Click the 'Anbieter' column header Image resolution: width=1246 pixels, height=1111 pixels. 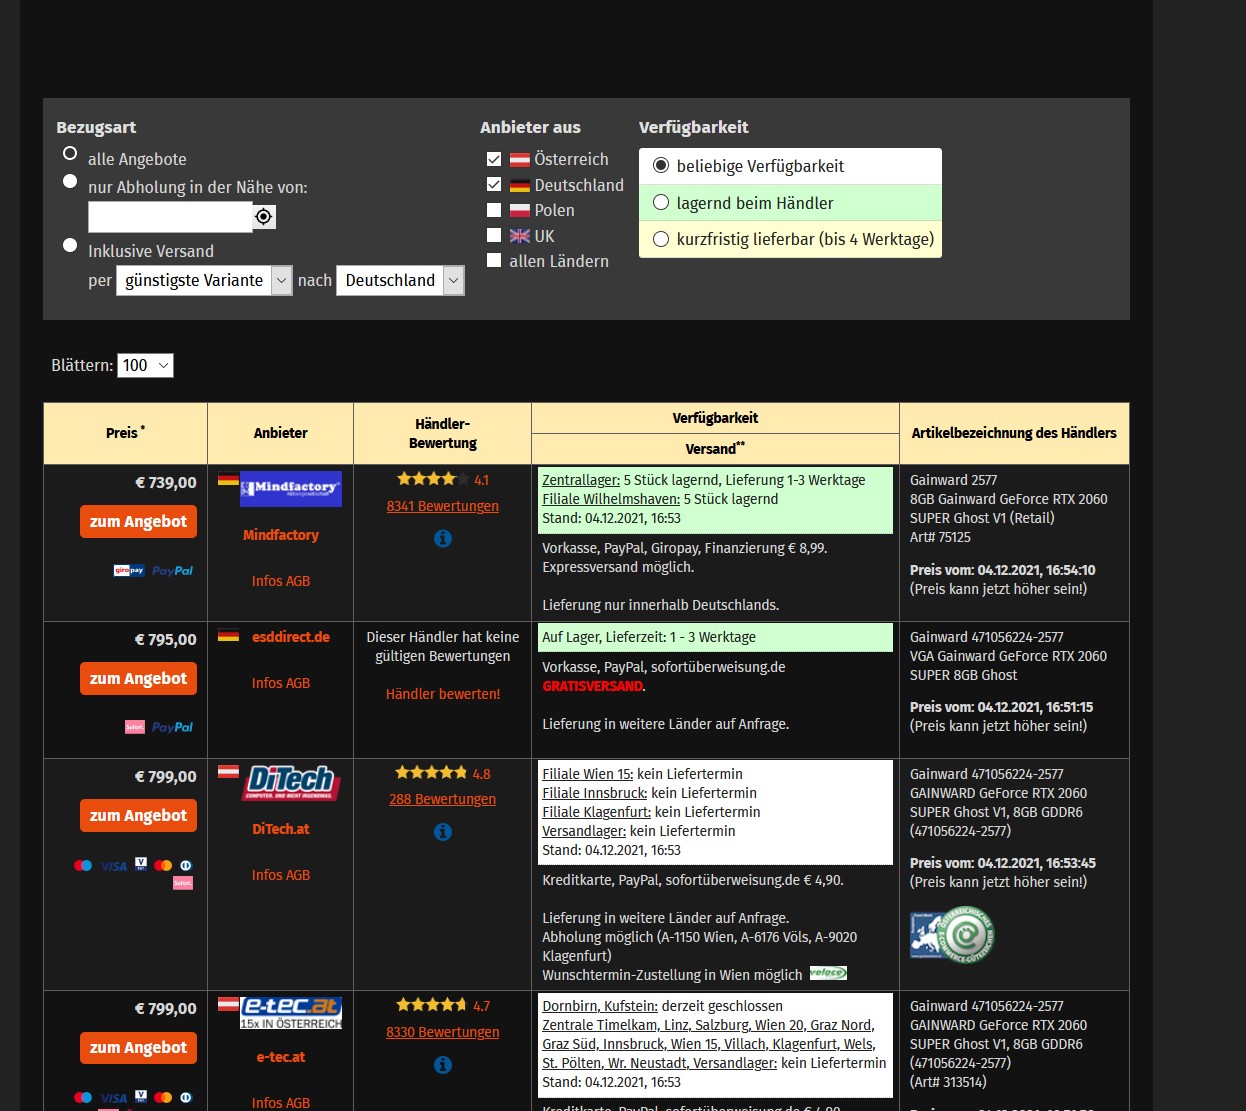click(x=280, y=433)
